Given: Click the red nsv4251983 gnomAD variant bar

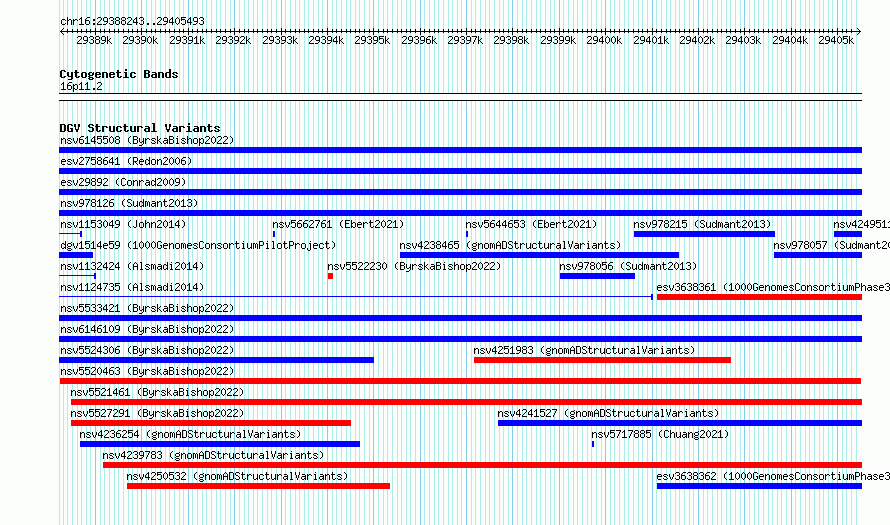Looking at the screenshot, I should 602,360.
